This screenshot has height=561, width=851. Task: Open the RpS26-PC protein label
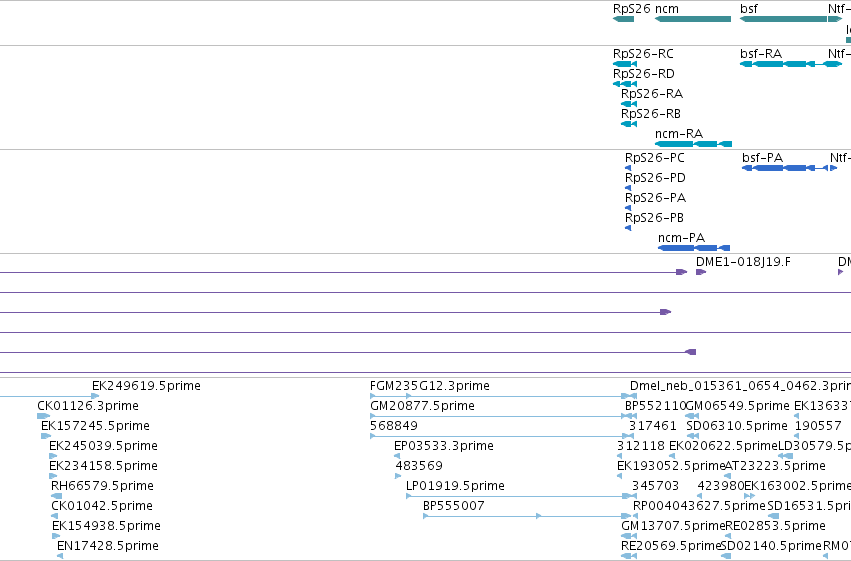655,158
